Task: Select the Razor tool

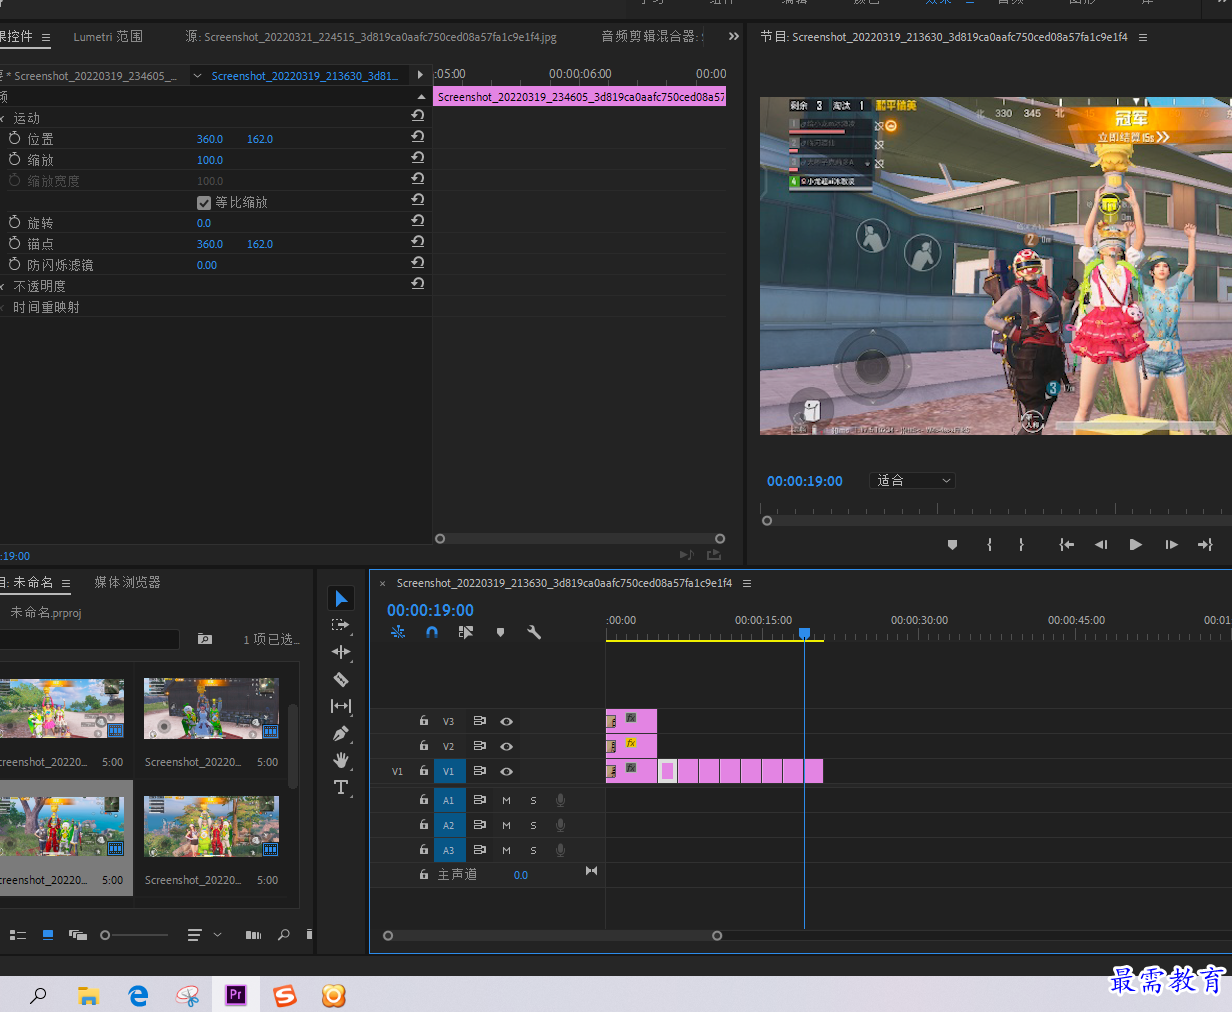Action: tap(341, 679)
